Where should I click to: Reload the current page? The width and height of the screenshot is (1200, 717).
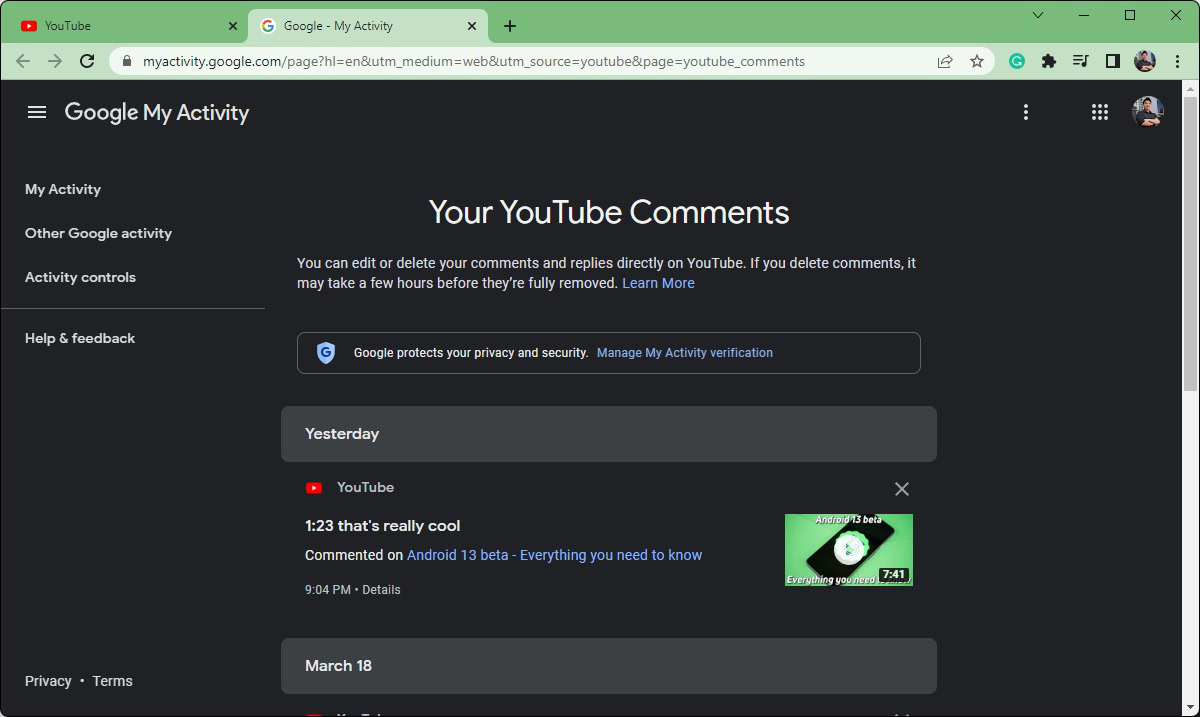(x=87, y=61)
